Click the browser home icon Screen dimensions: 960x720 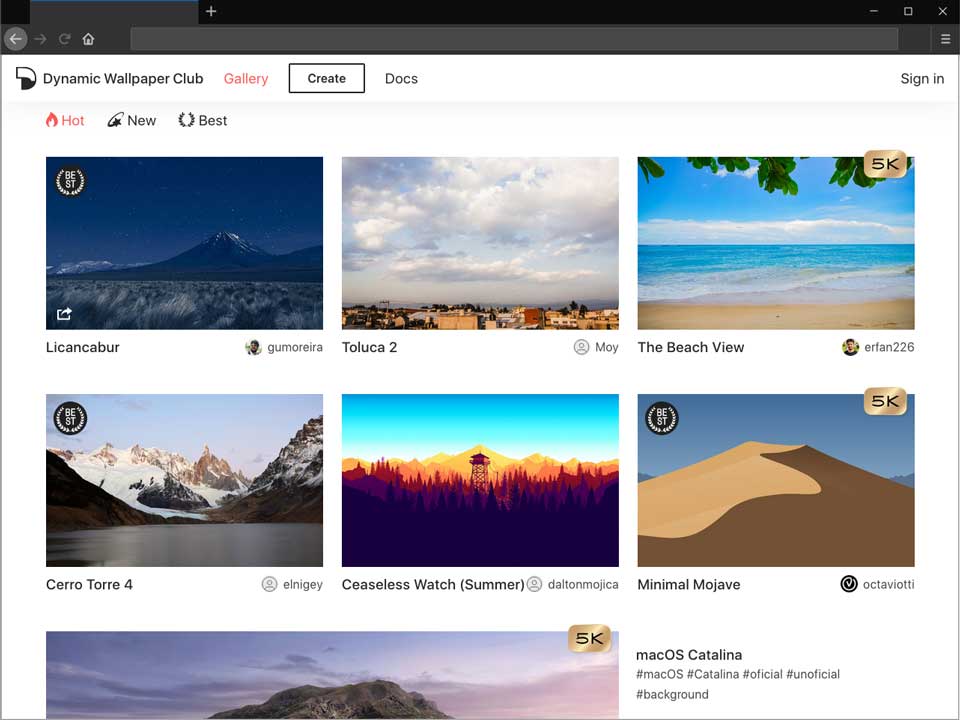88,39
